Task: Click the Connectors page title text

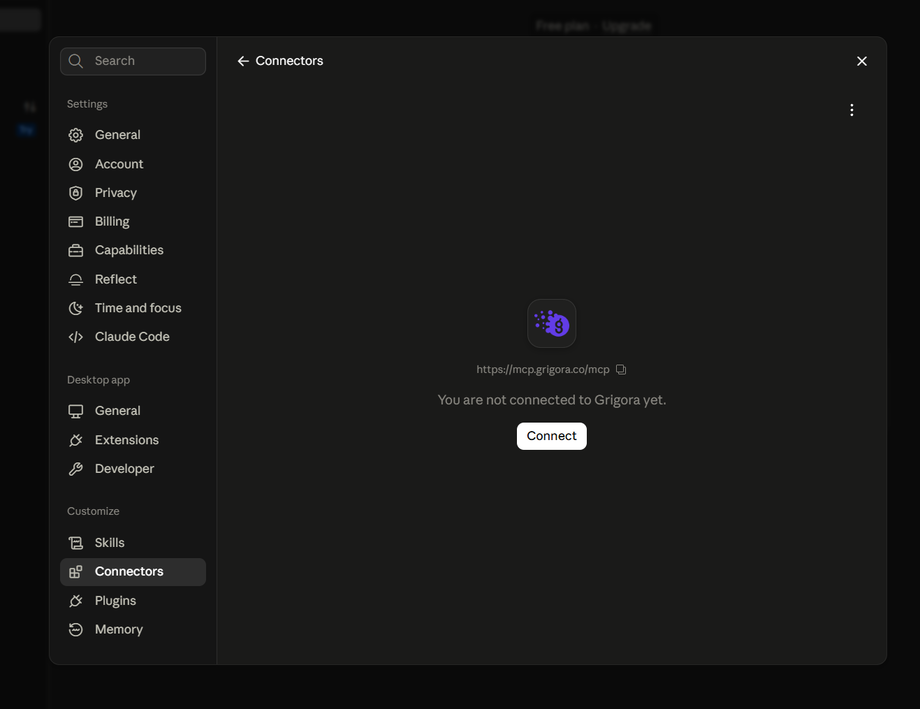Action: (289, 61)
